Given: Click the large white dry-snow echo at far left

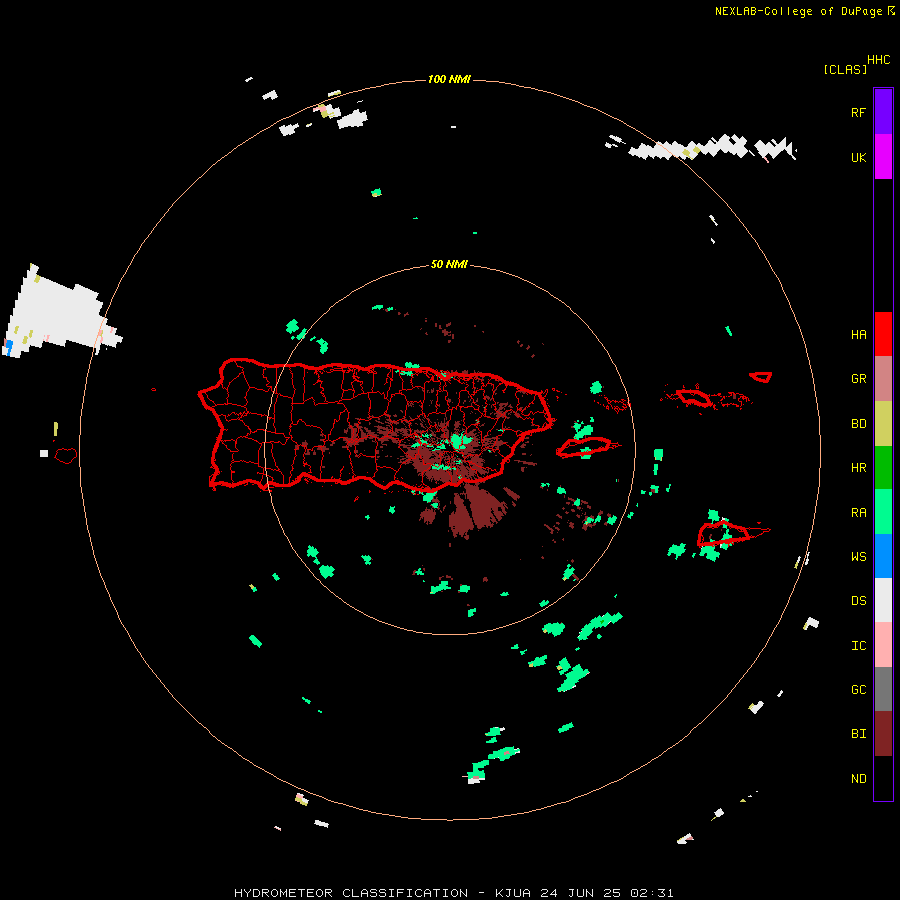Looking at the screenshot, I should (57, 313).
